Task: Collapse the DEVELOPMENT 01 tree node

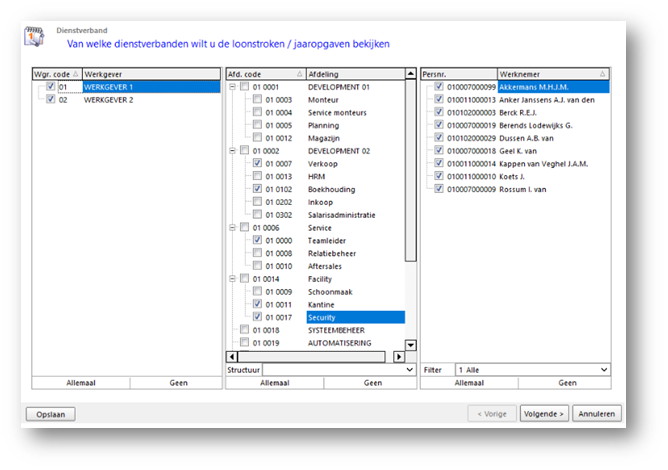Action: pos(232,87)
